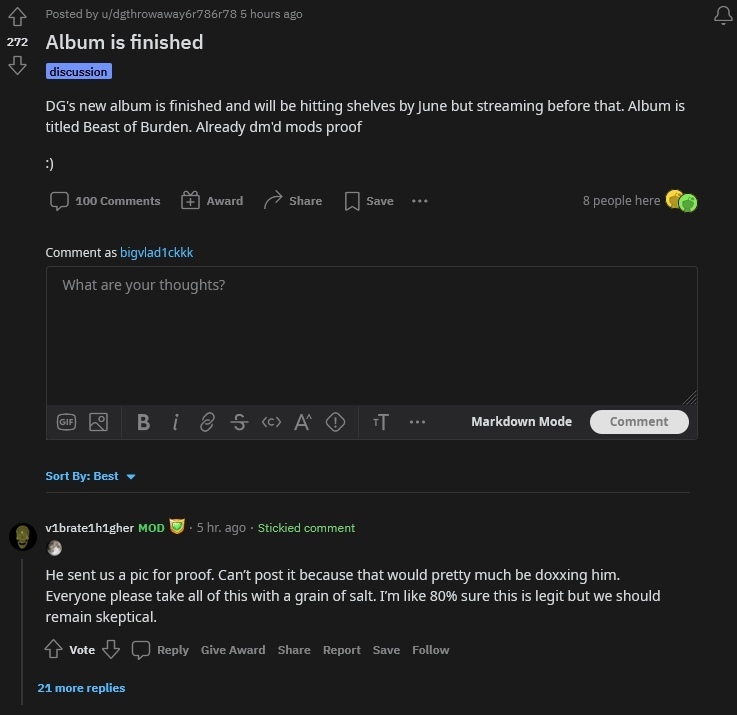The image size is (737, 715).
Task: Toggle italic formatting in comment editor
Action: coord(175,422)
